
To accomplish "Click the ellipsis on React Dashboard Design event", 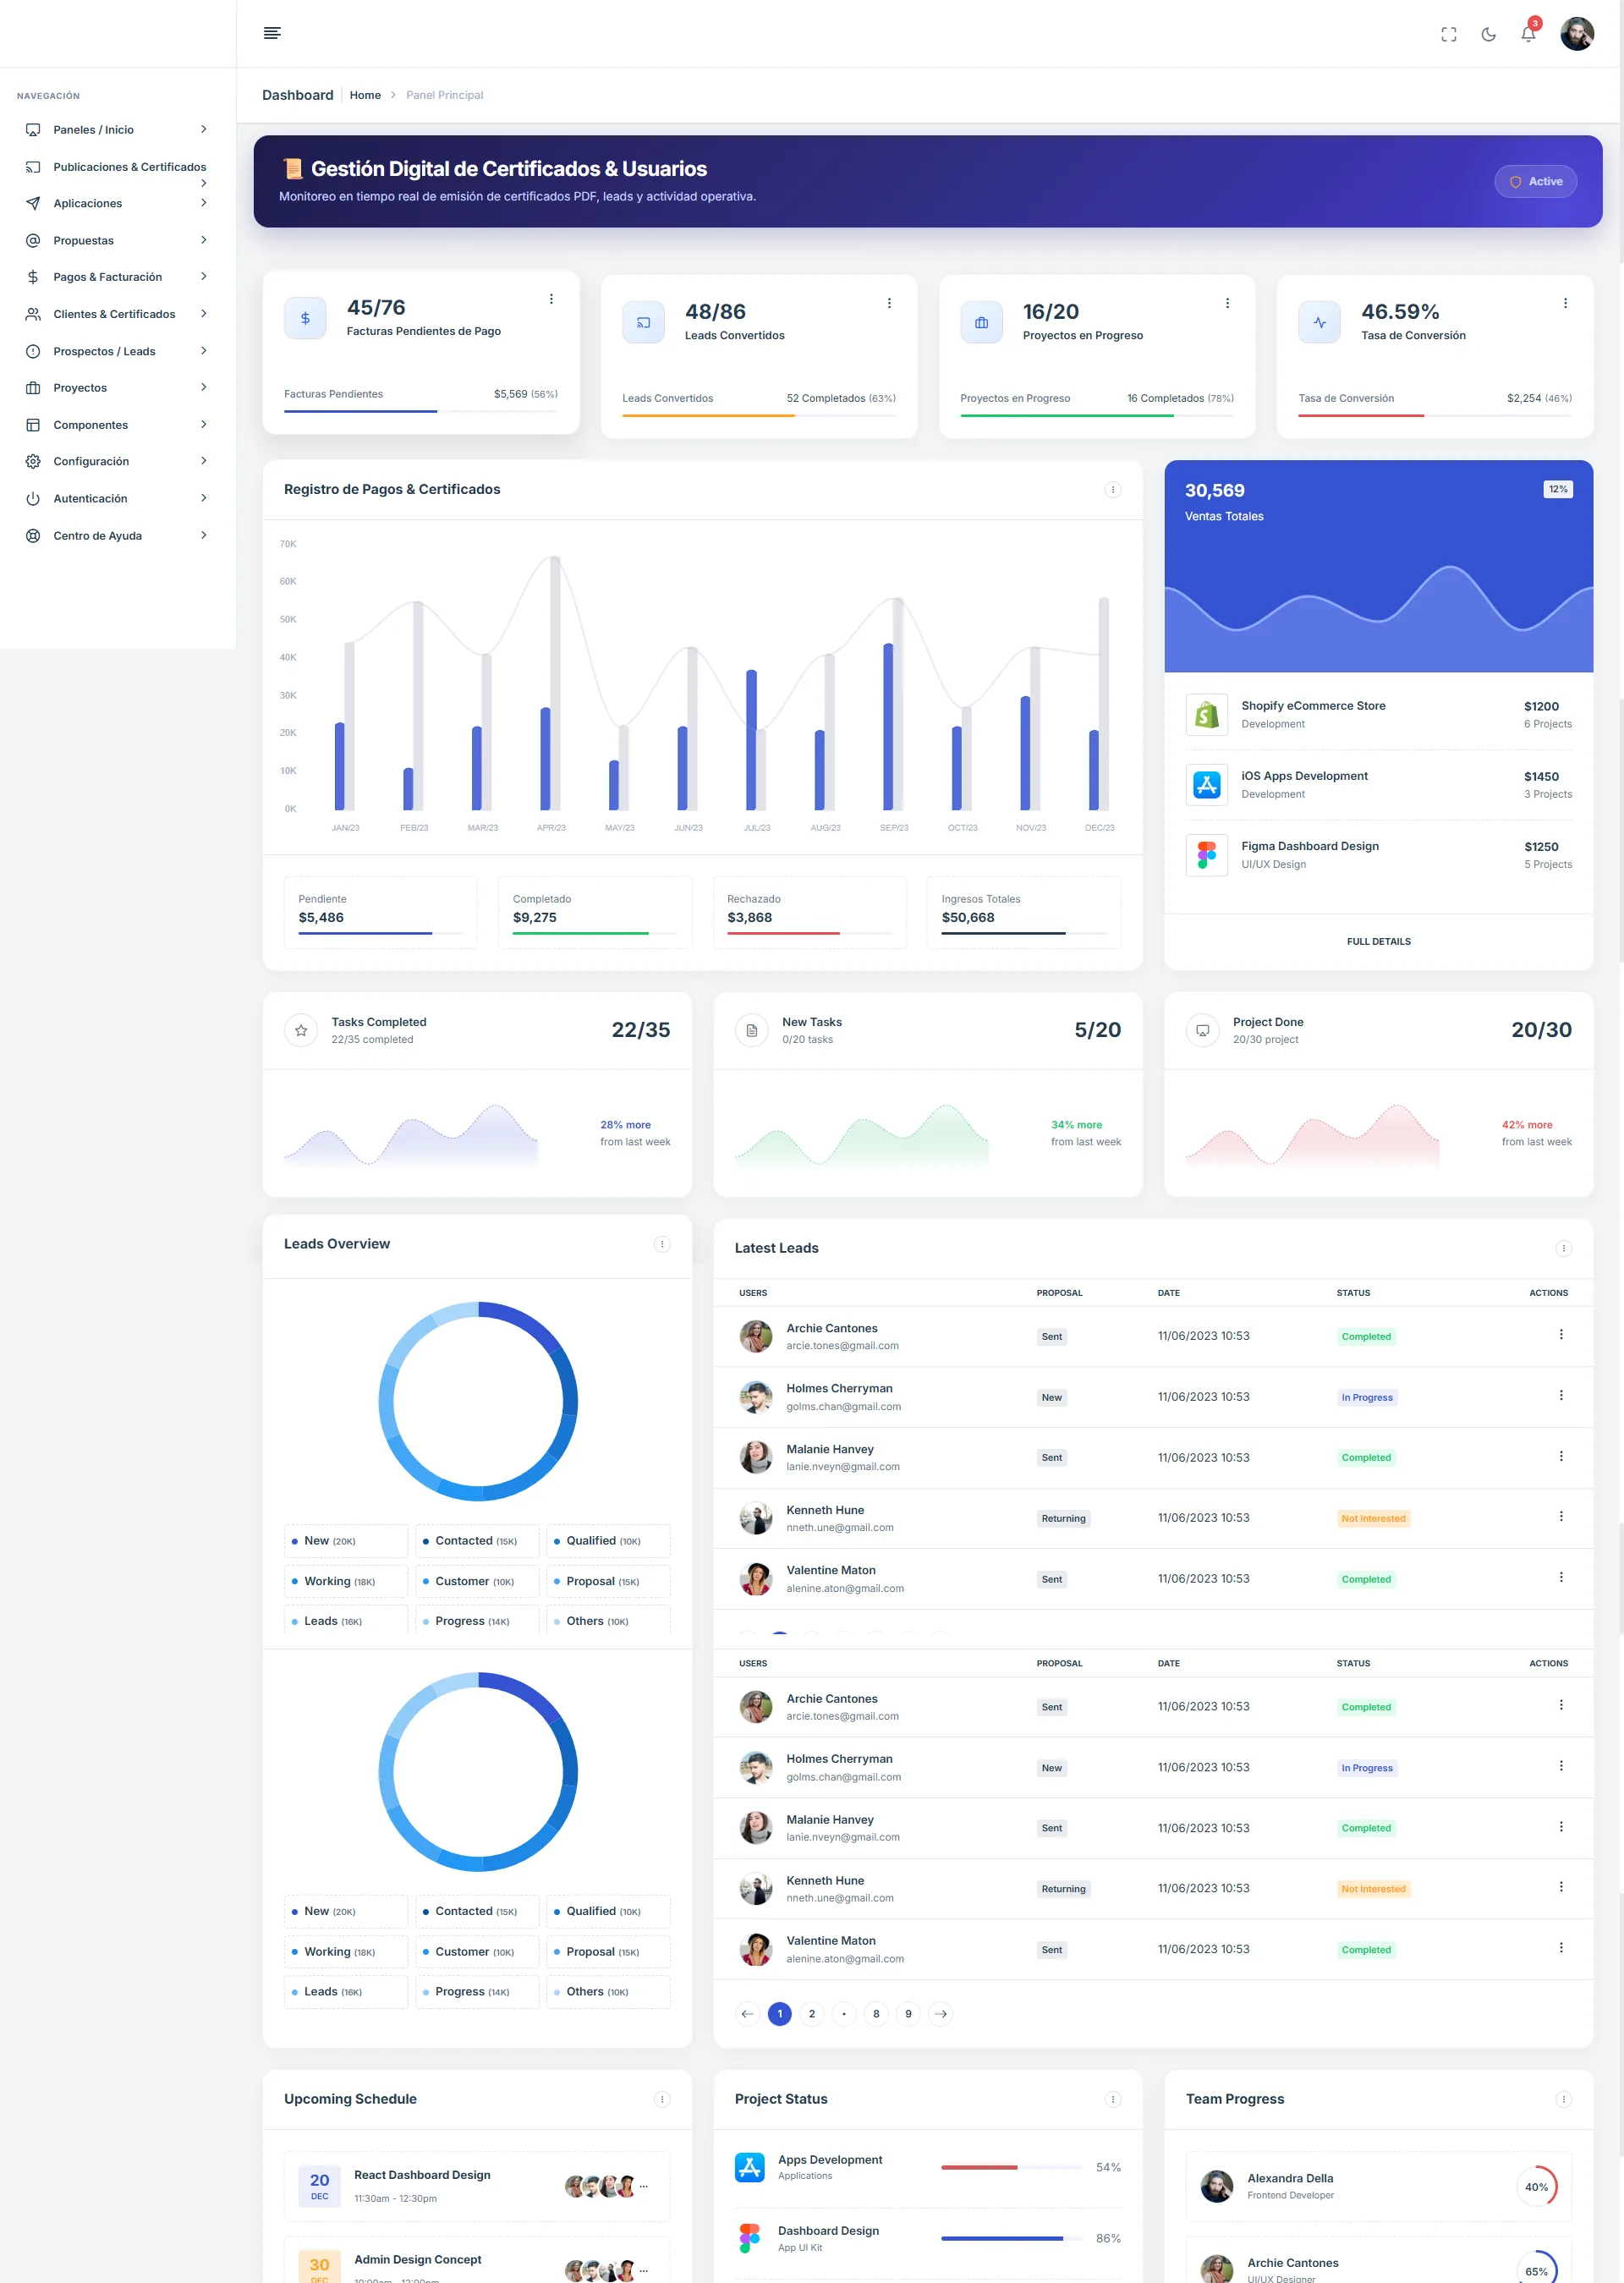I will pyautogui.click(x=644, y=2186).
